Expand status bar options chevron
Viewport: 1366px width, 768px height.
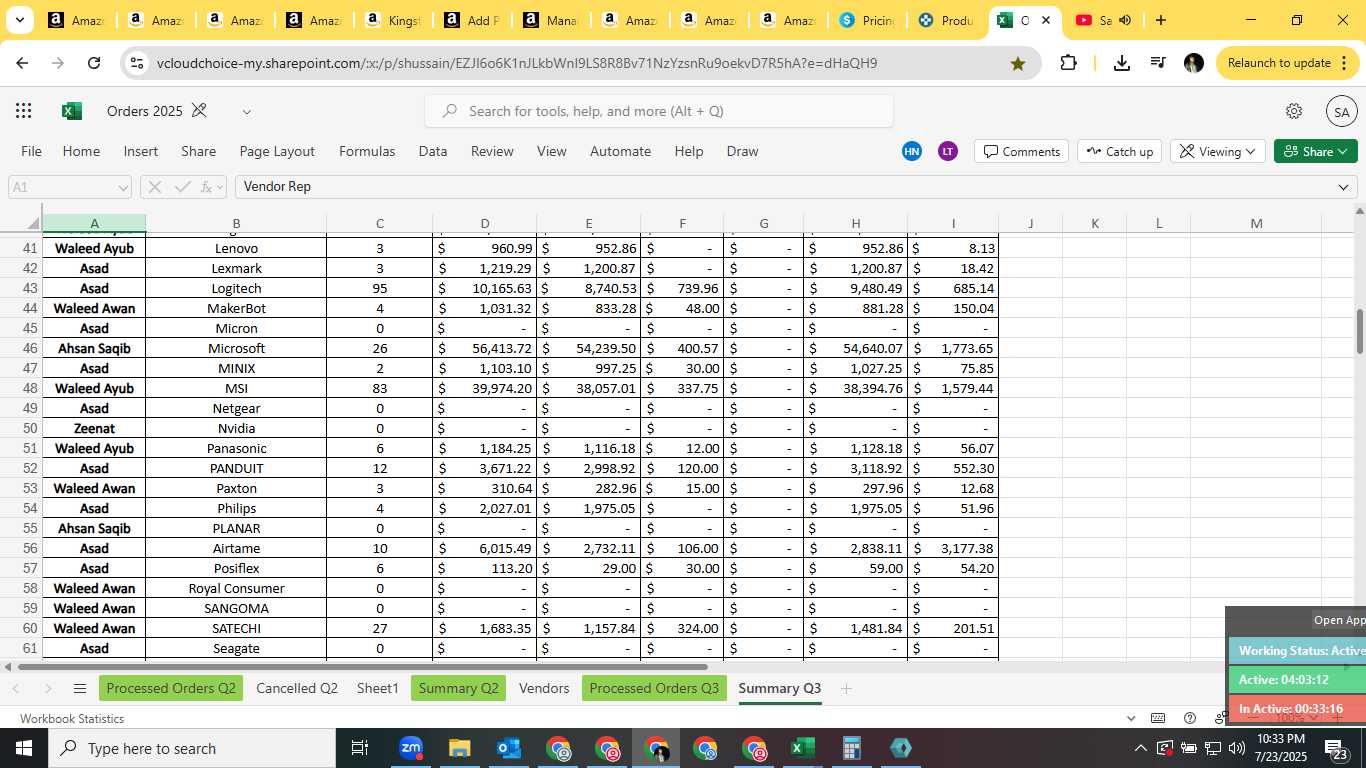click(x=1131, y=718)
